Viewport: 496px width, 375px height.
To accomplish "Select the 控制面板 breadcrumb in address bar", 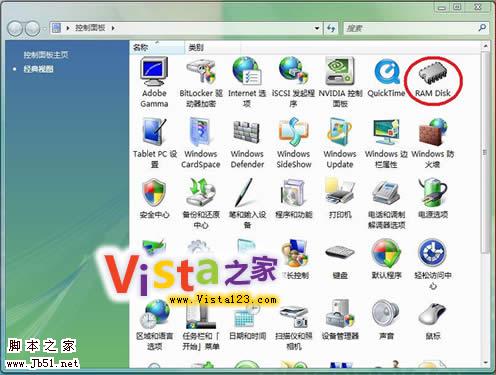I will click(x=90, y=28).
